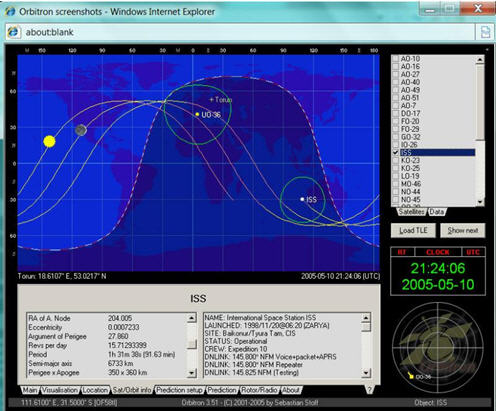
Task: Uncheck the ISS satellite checkbox
Action: point(395,153)
